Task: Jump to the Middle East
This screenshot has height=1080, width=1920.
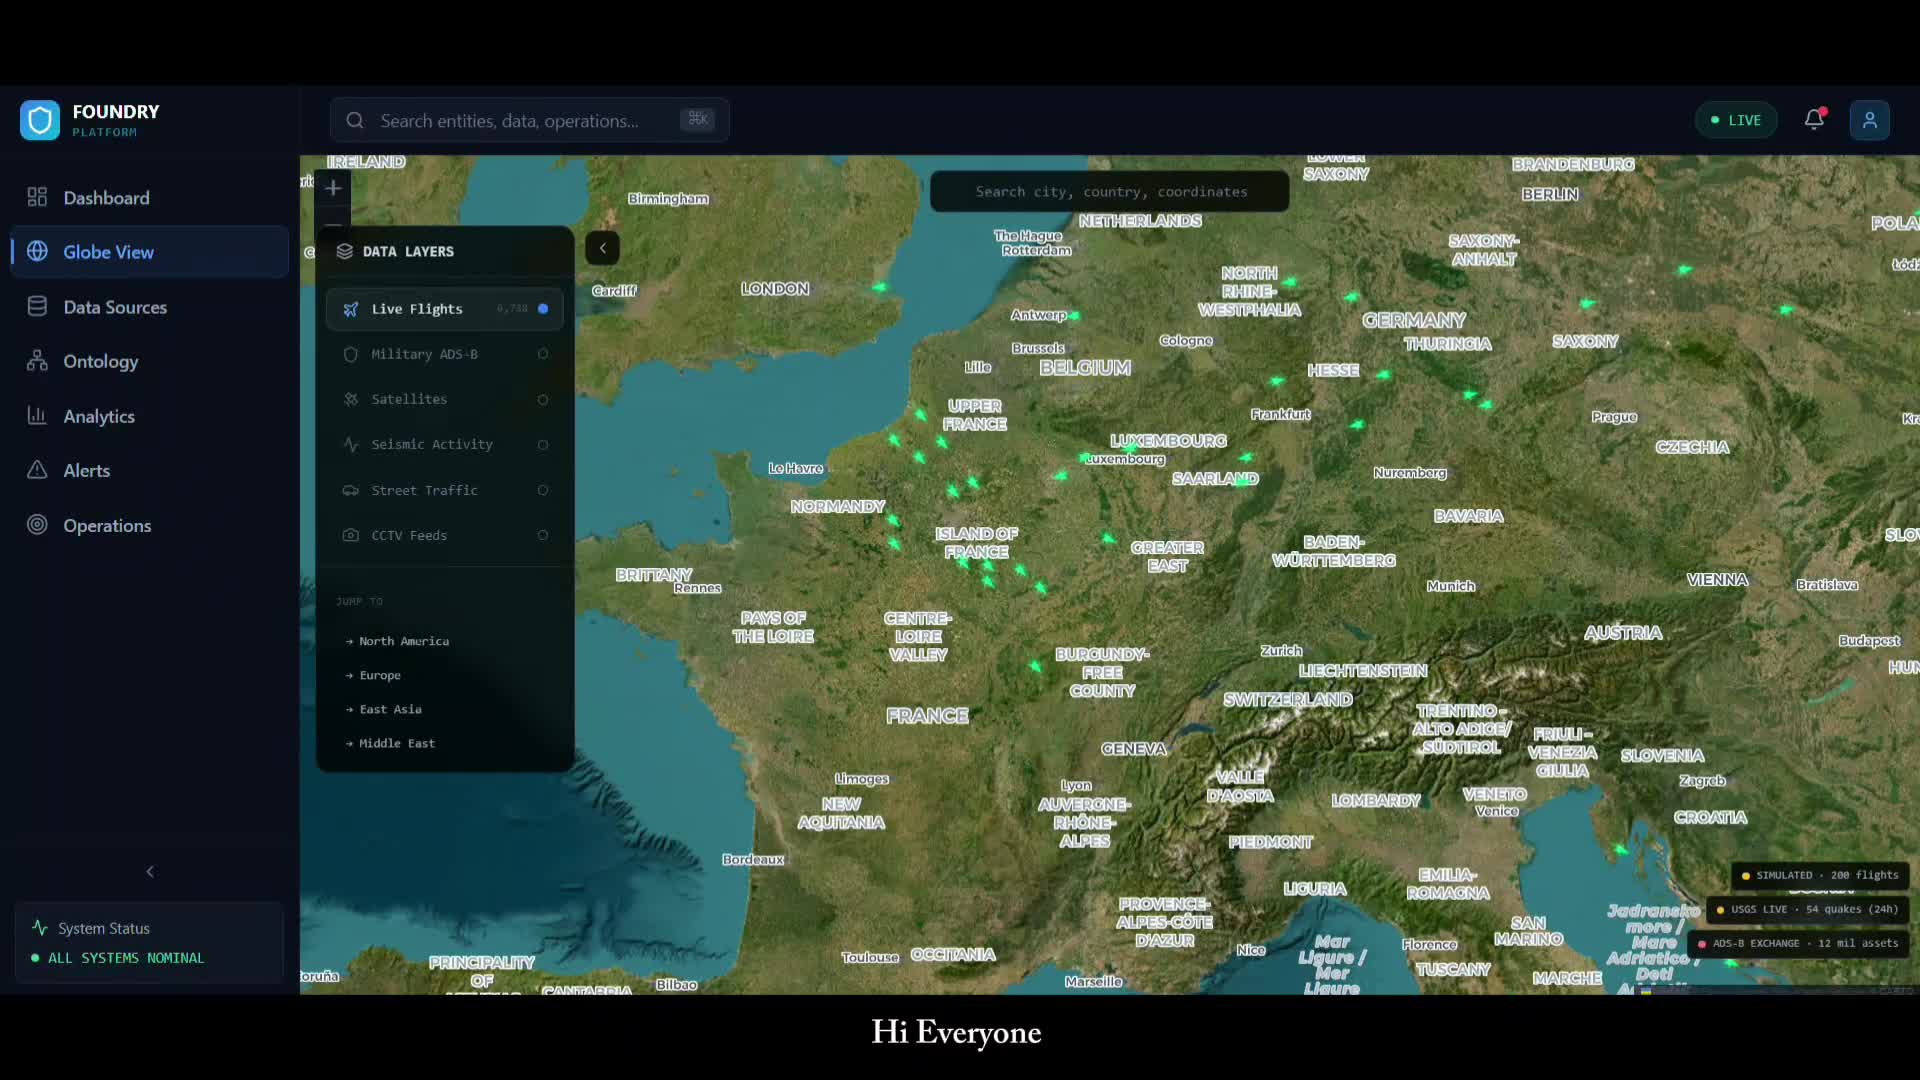Action: pyautogui.click(x=396, y=743)
